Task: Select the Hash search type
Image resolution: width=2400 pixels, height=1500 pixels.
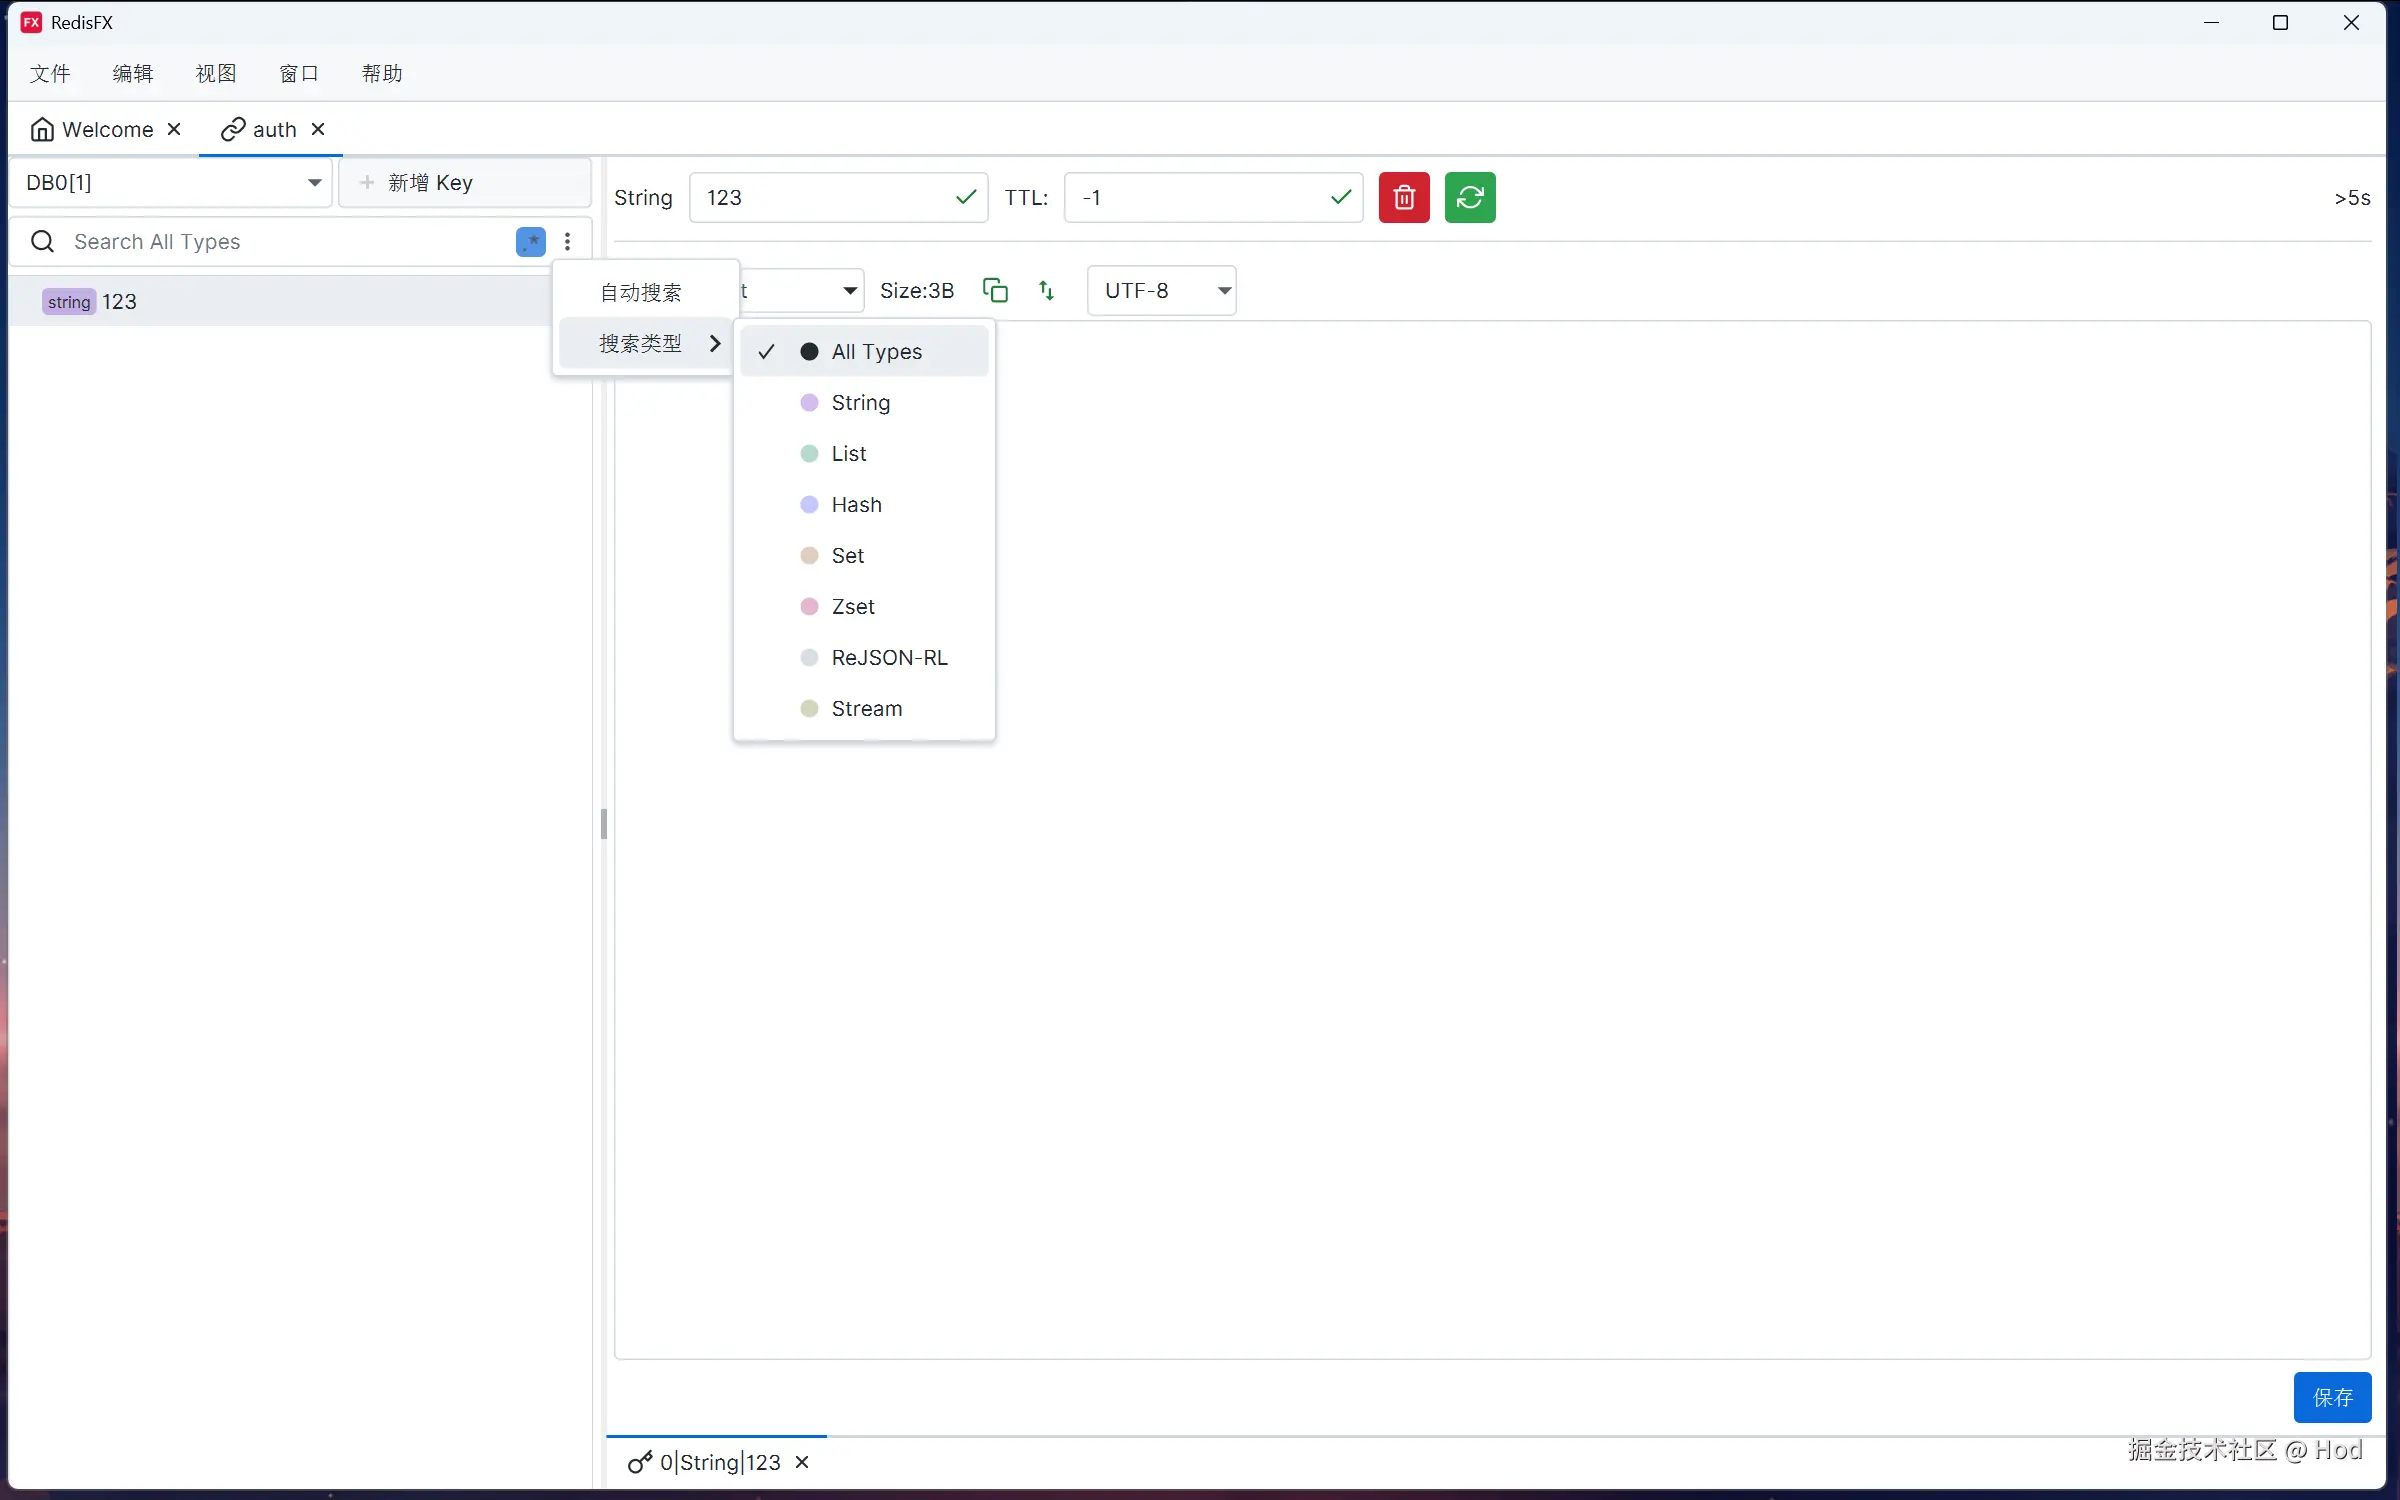Action: click(856, 504)
